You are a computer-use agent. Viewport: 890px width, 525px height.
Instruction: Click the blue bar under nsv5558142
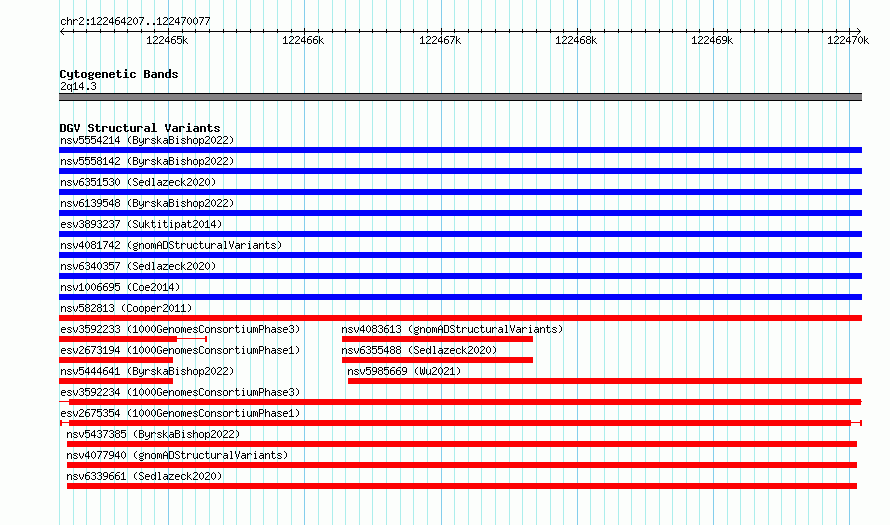(460, 171)
